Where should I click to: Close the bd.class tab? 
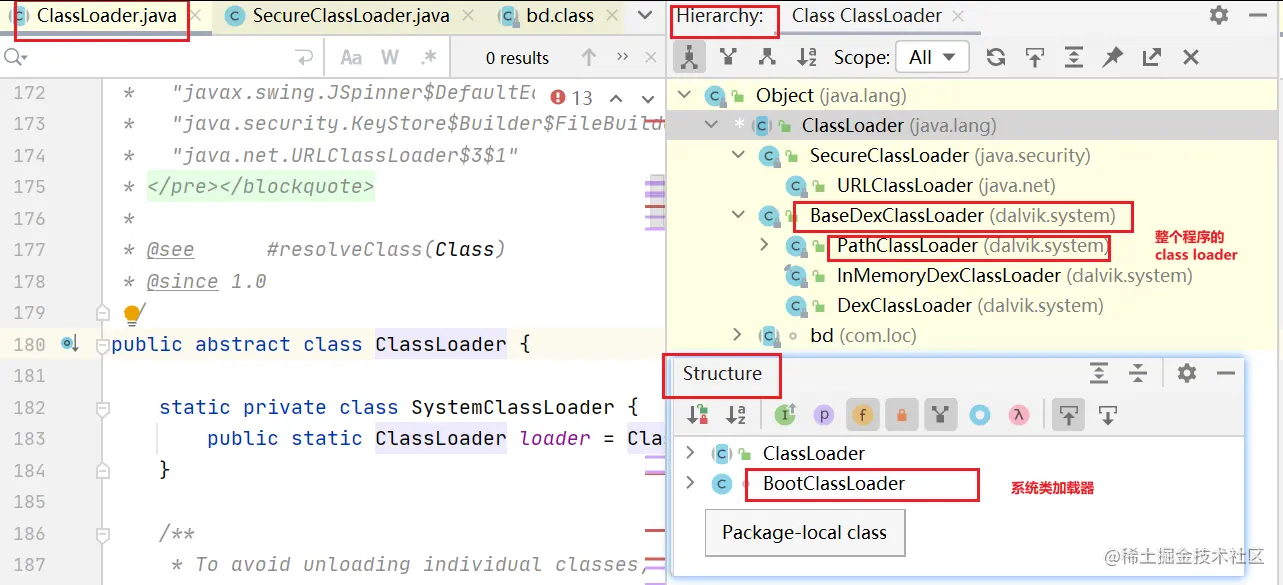pyautogui.click(x=611, y=16)
